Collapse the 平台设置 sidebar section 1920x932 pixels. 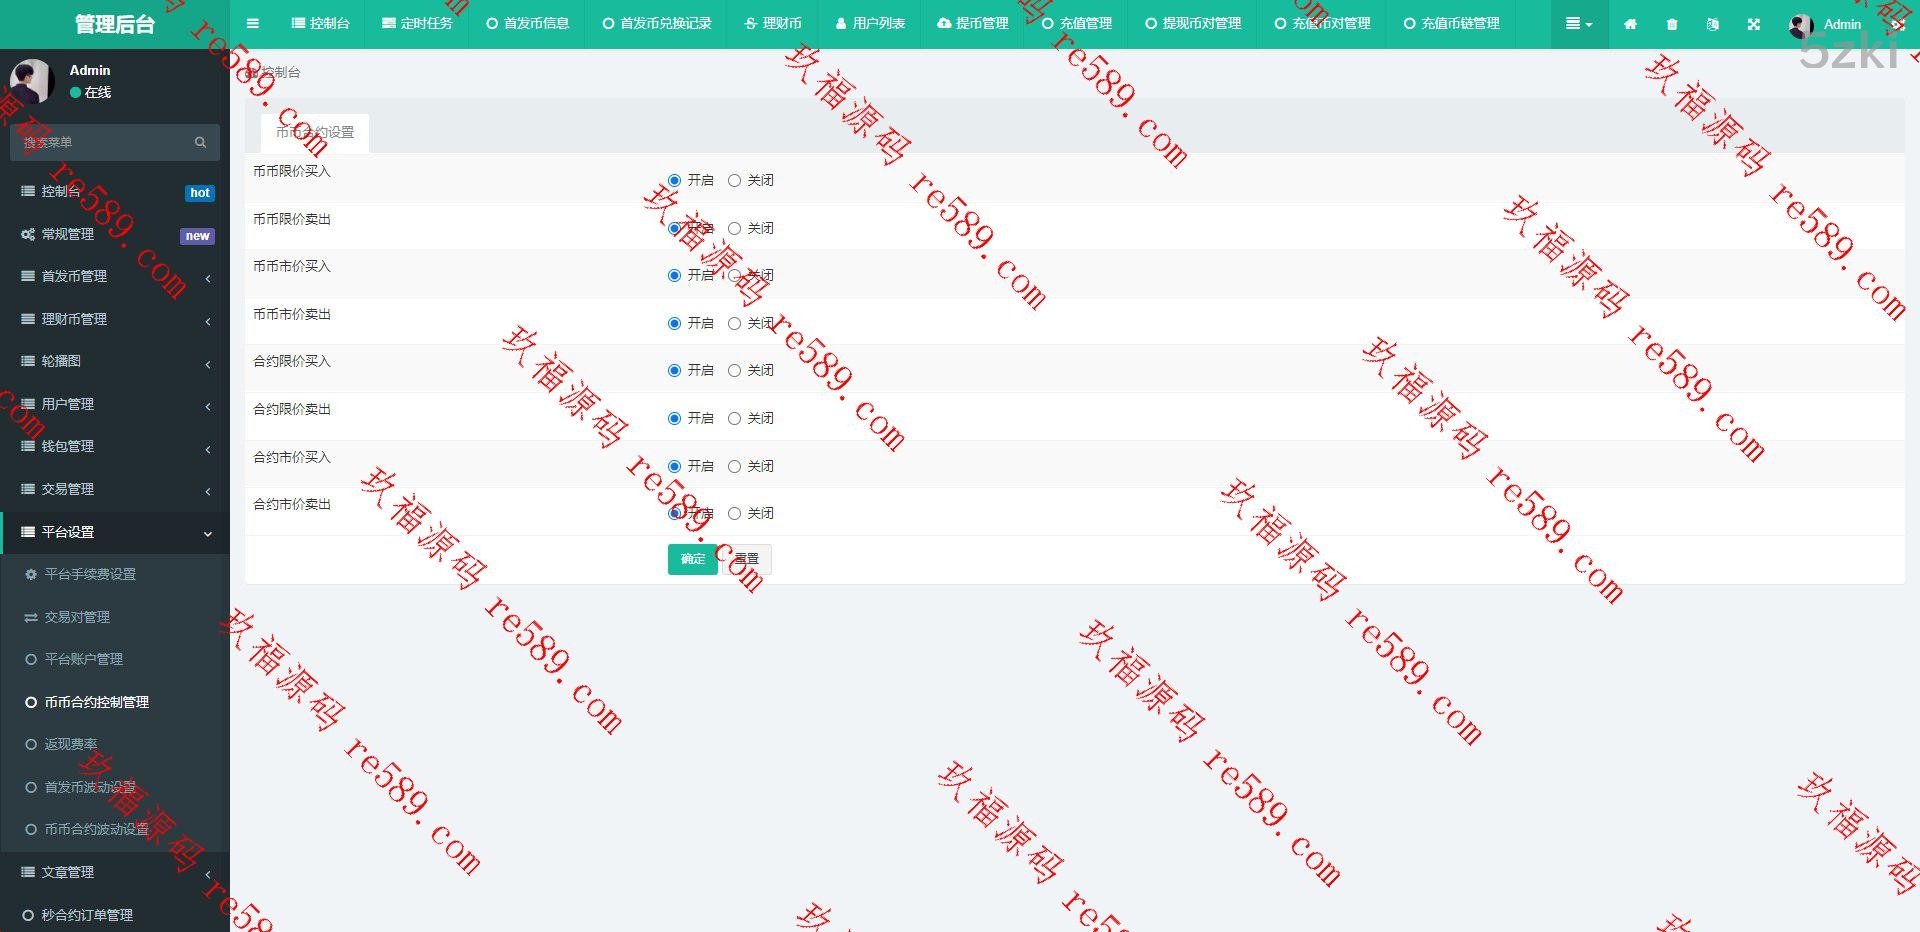coord(115,533)
